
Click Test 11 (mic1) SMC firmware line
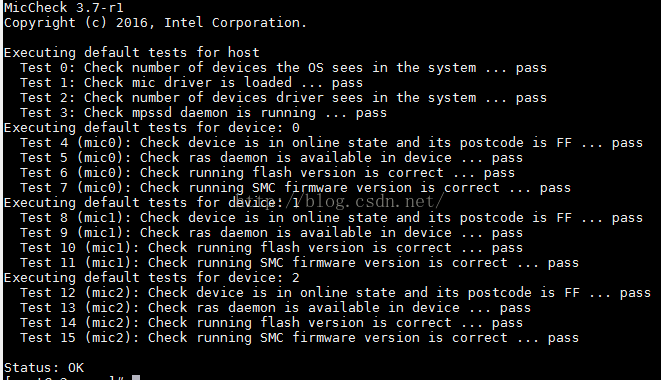[x=299, y=263]
